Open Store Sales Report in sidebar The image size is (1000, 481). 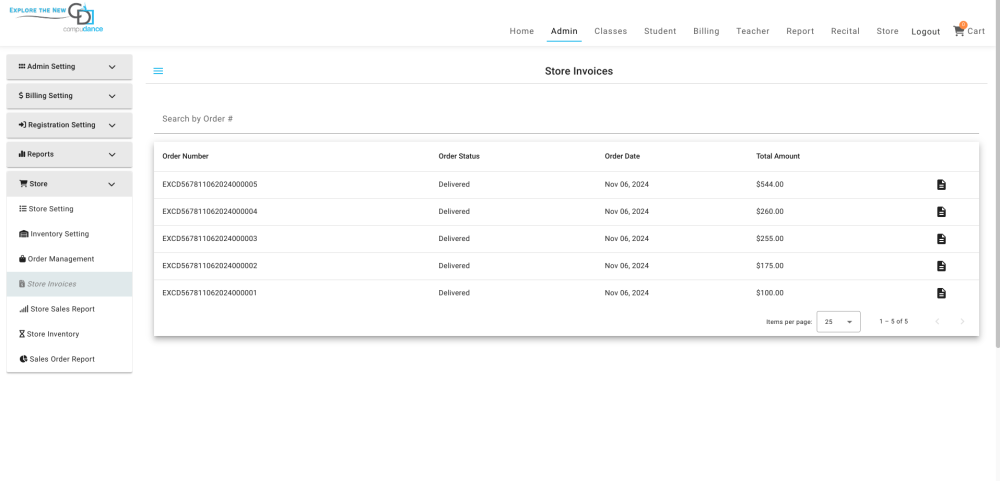click(x=70, y=309)
